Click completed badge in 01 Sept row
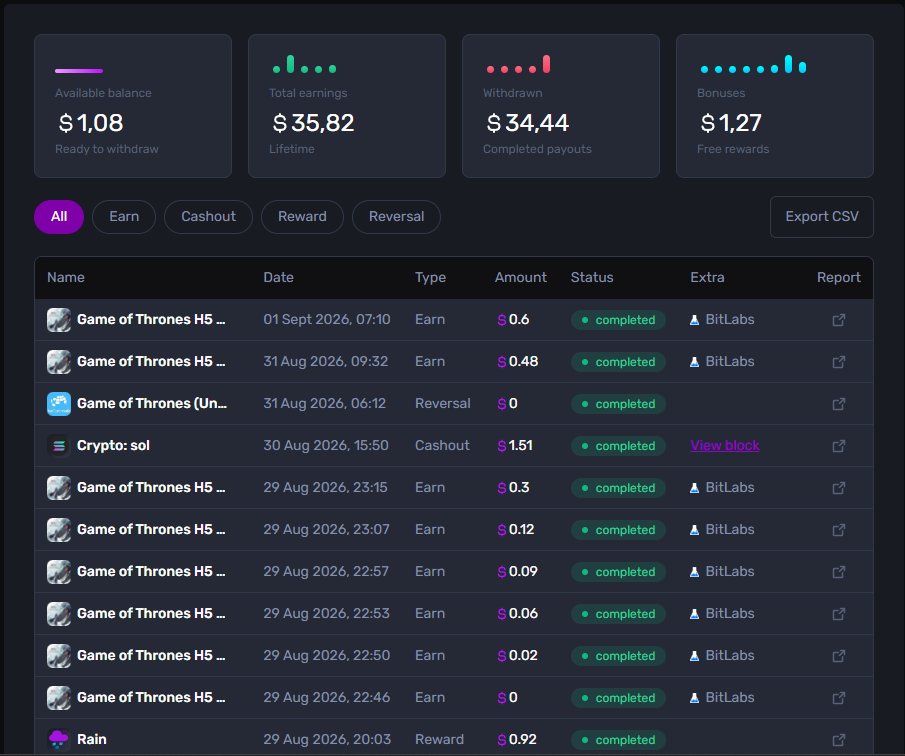Image resolution: width=905 pixels, height=756 pixels. click(618, 320)
